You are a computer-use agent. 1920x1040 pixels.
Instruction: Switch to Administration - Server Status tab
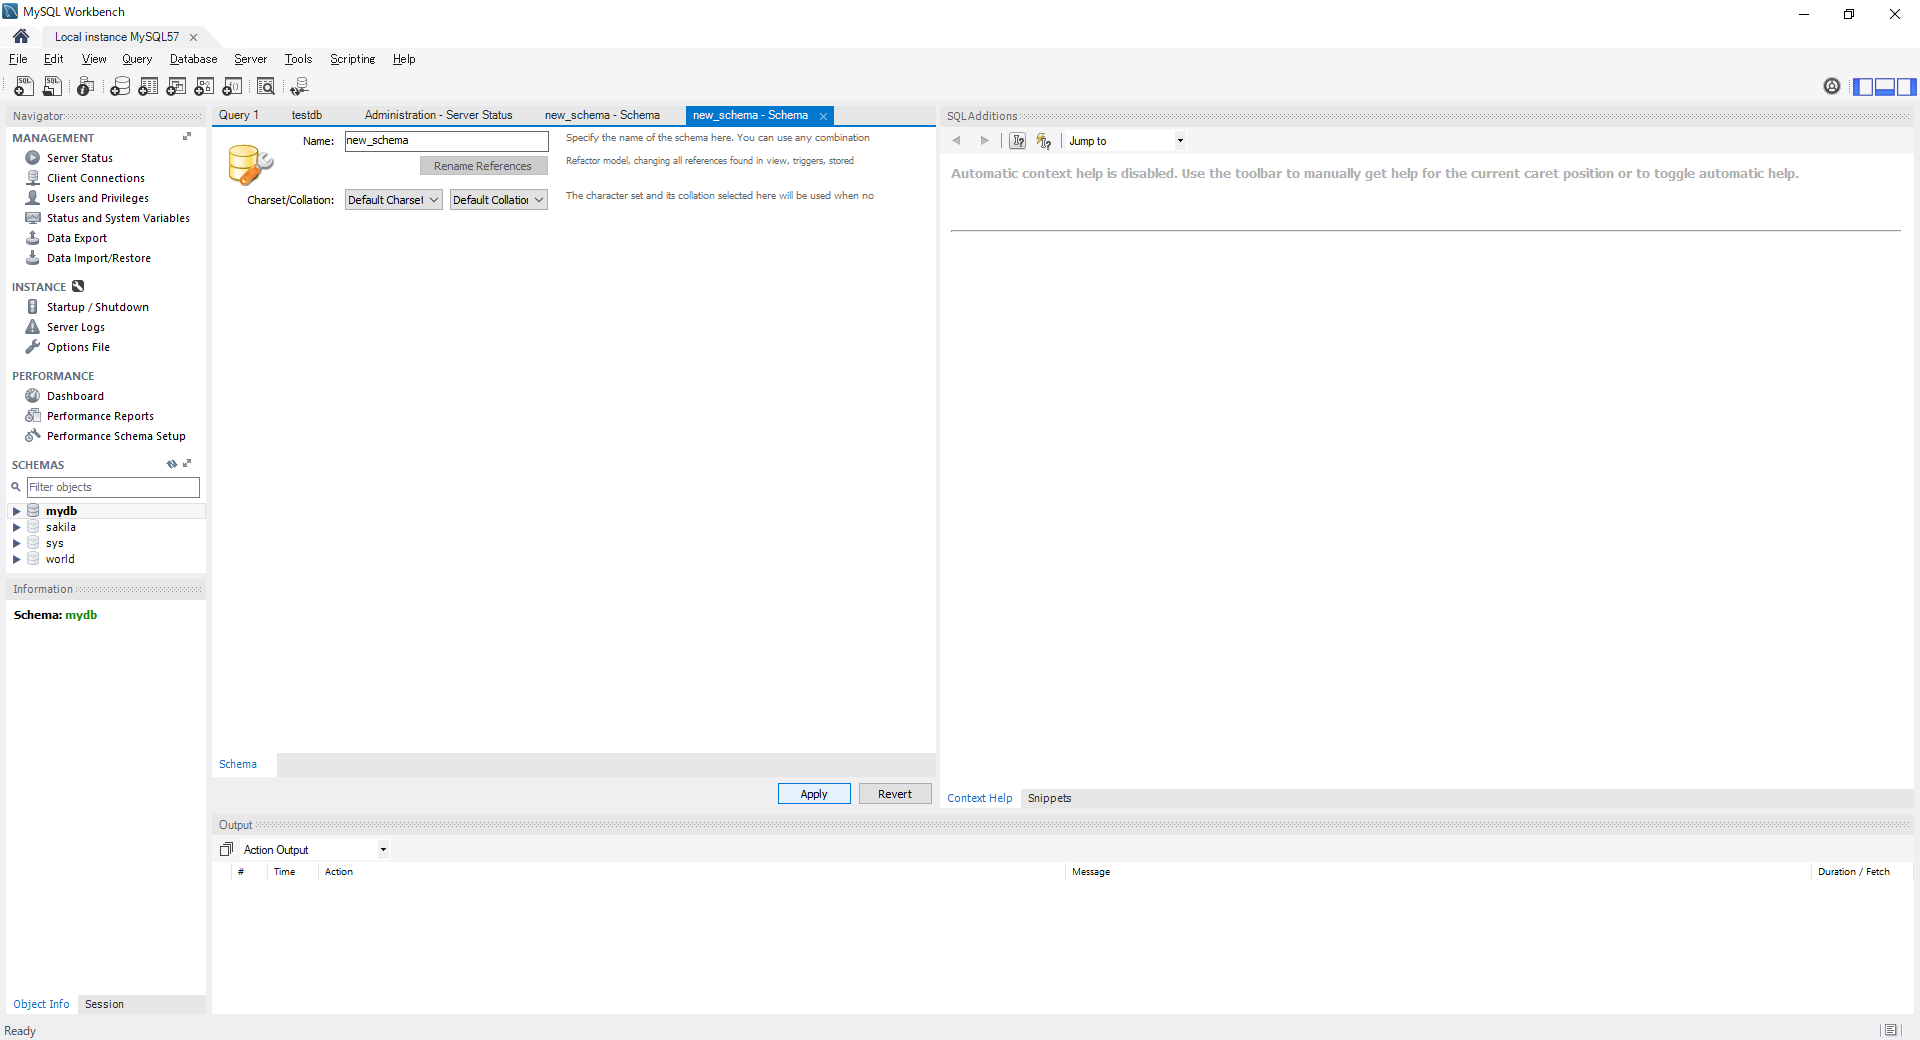point(438,115)
